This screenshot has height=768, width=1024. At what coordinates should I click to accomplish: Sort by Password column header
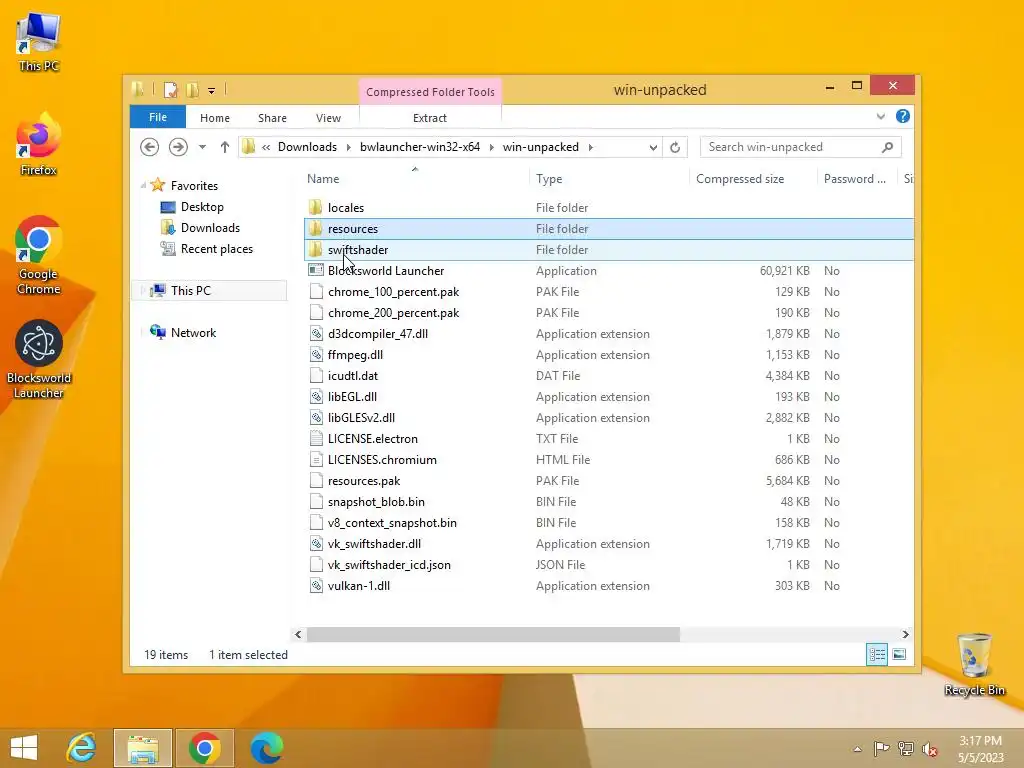pyautogui.click(x=857, y=178)
